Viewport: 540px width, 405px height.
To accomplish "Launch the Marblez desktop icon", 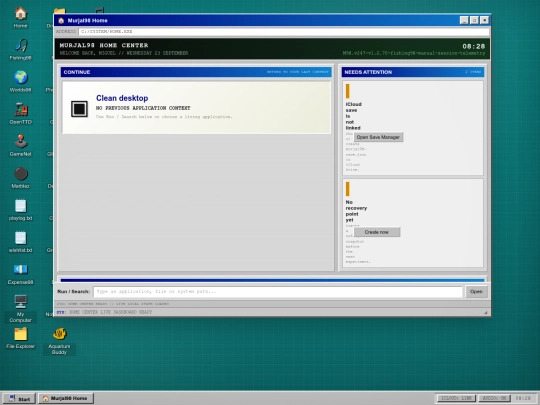I will pyautogui.click(x=20, y=177).
